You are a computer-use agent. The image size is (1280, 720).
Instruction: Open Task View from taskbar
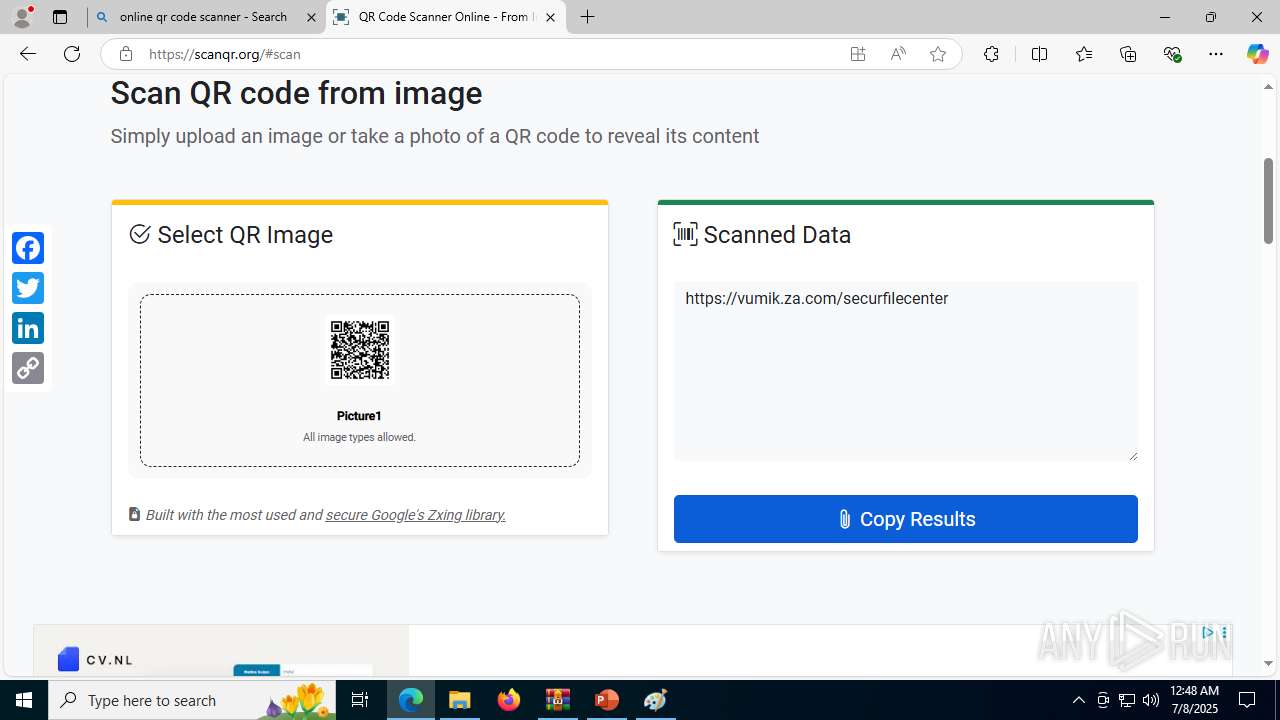coord(361,700)
